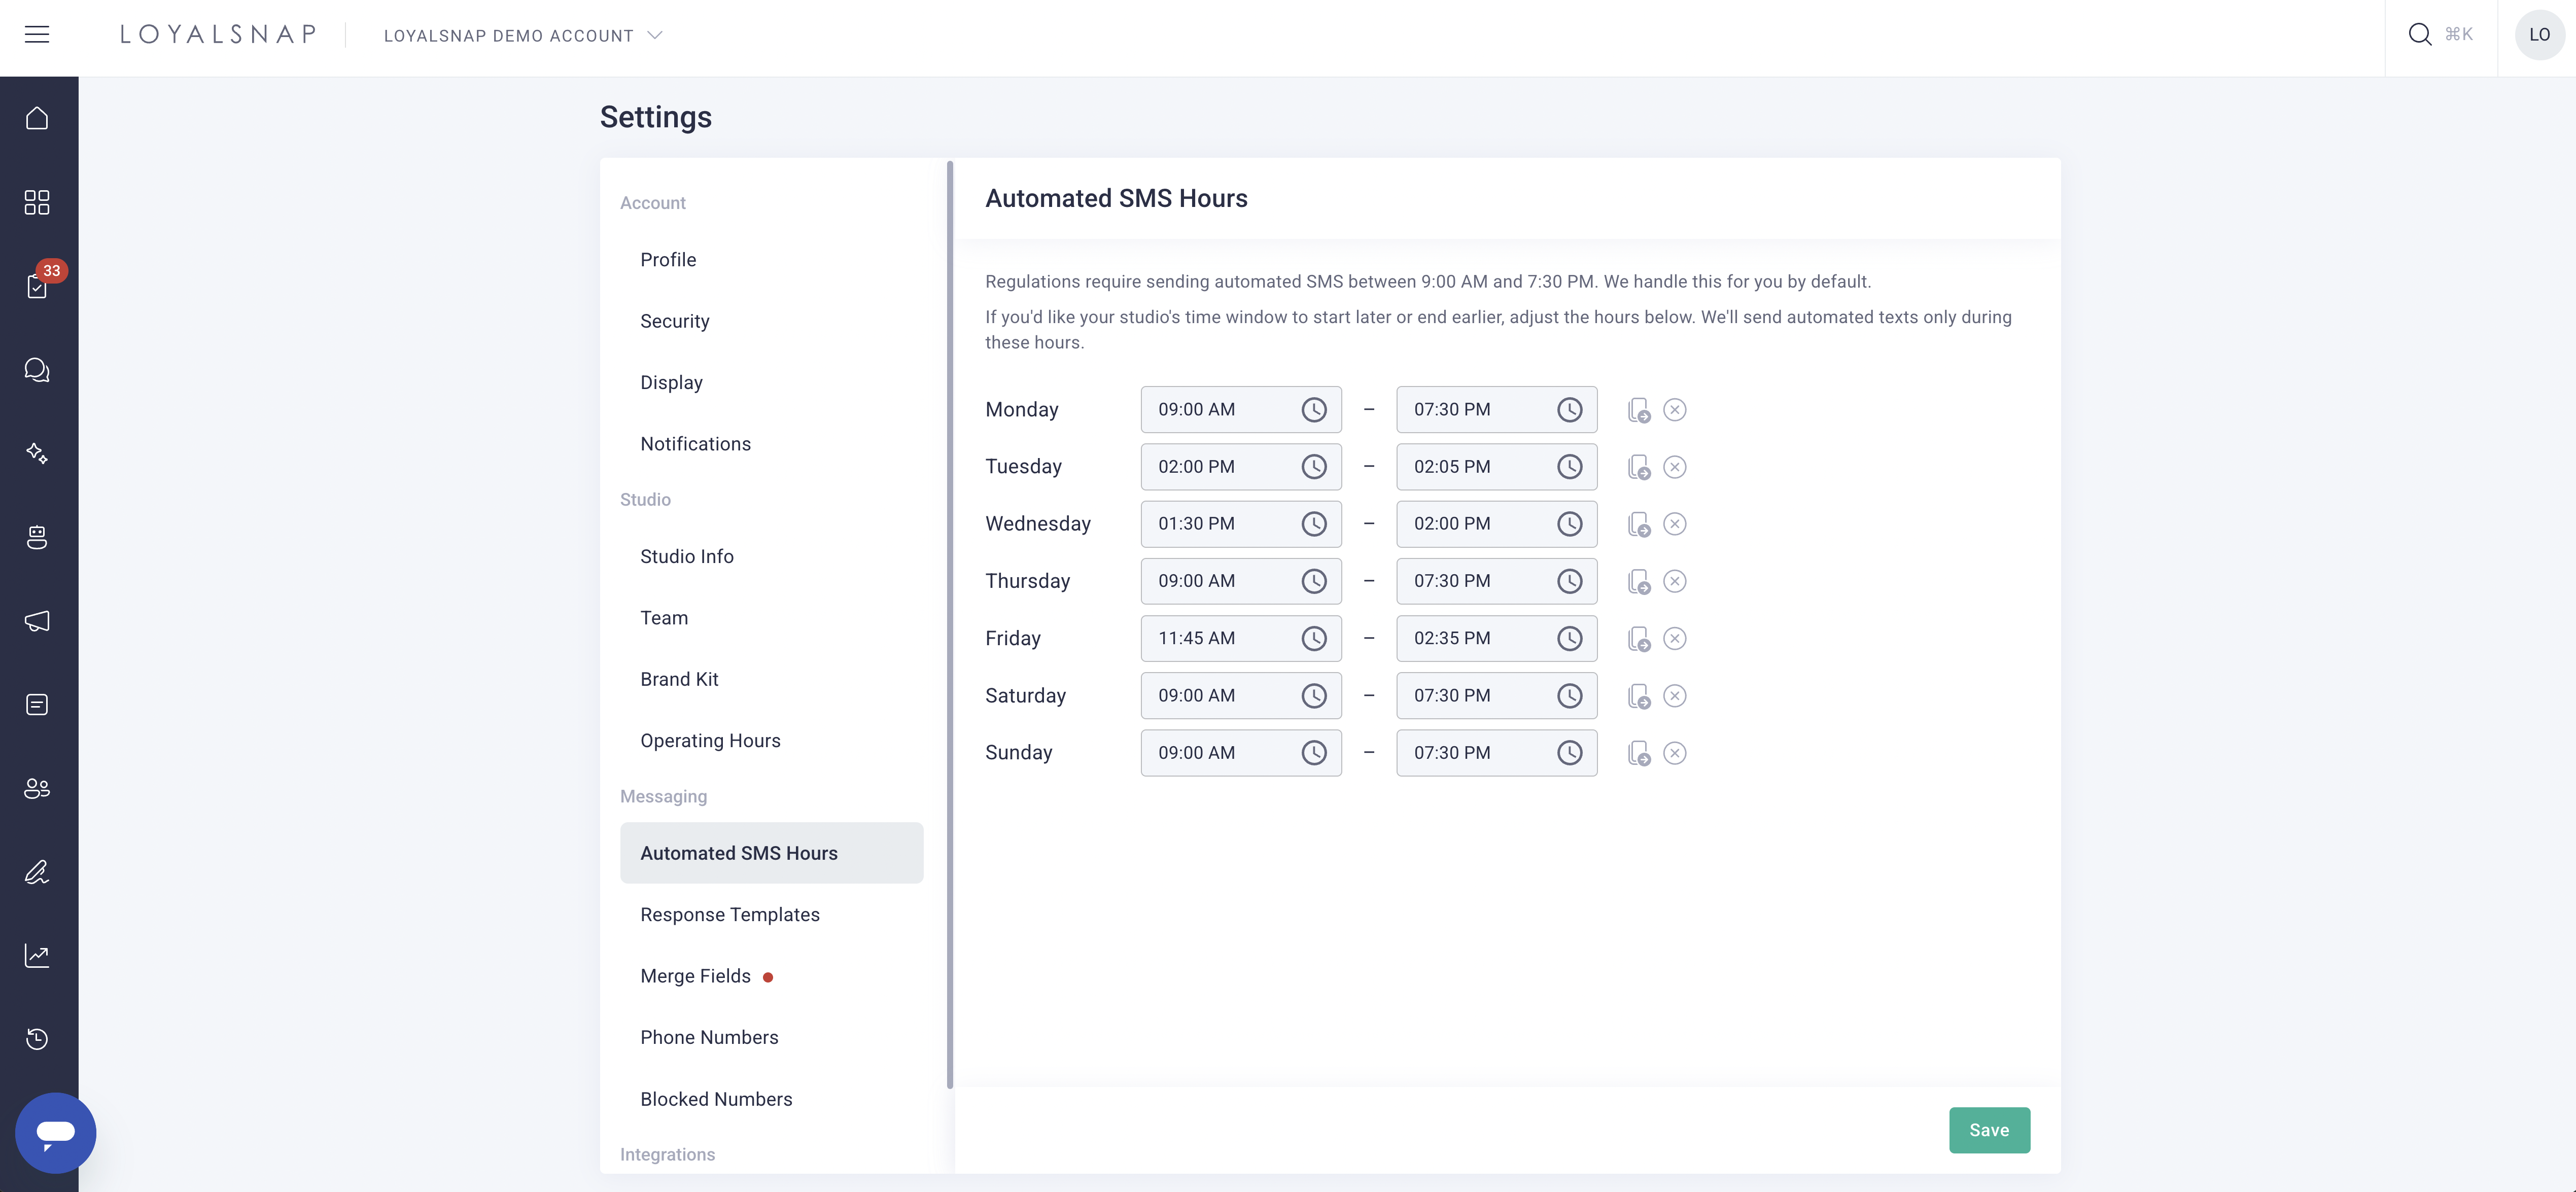
Task: Clear Thursday's SMS hours
Action: coord(1675,581)
